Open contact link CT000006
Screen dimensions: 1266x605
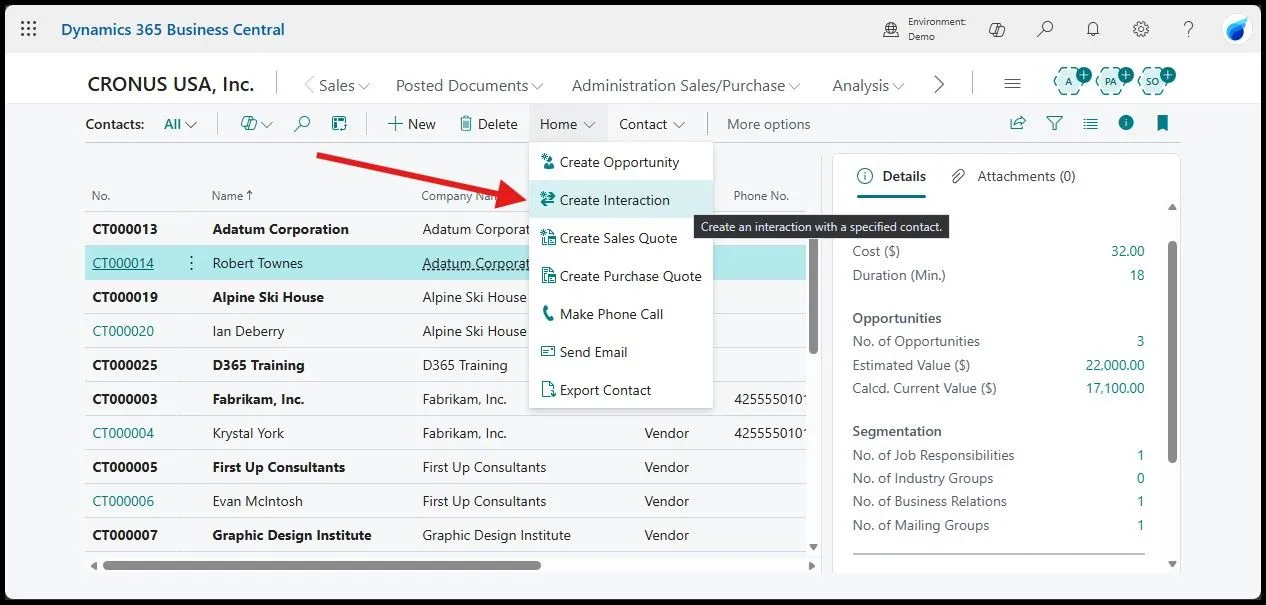[123, 501]
